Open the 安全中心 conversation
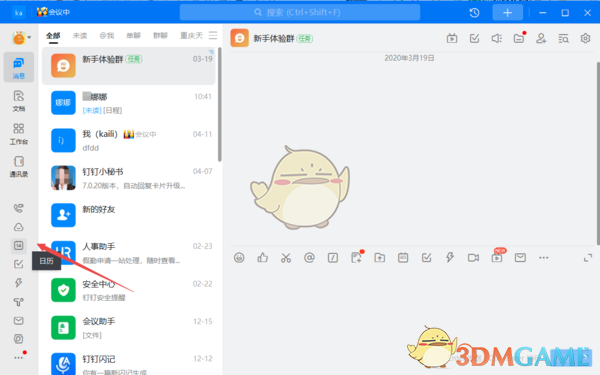 (129, 291)
